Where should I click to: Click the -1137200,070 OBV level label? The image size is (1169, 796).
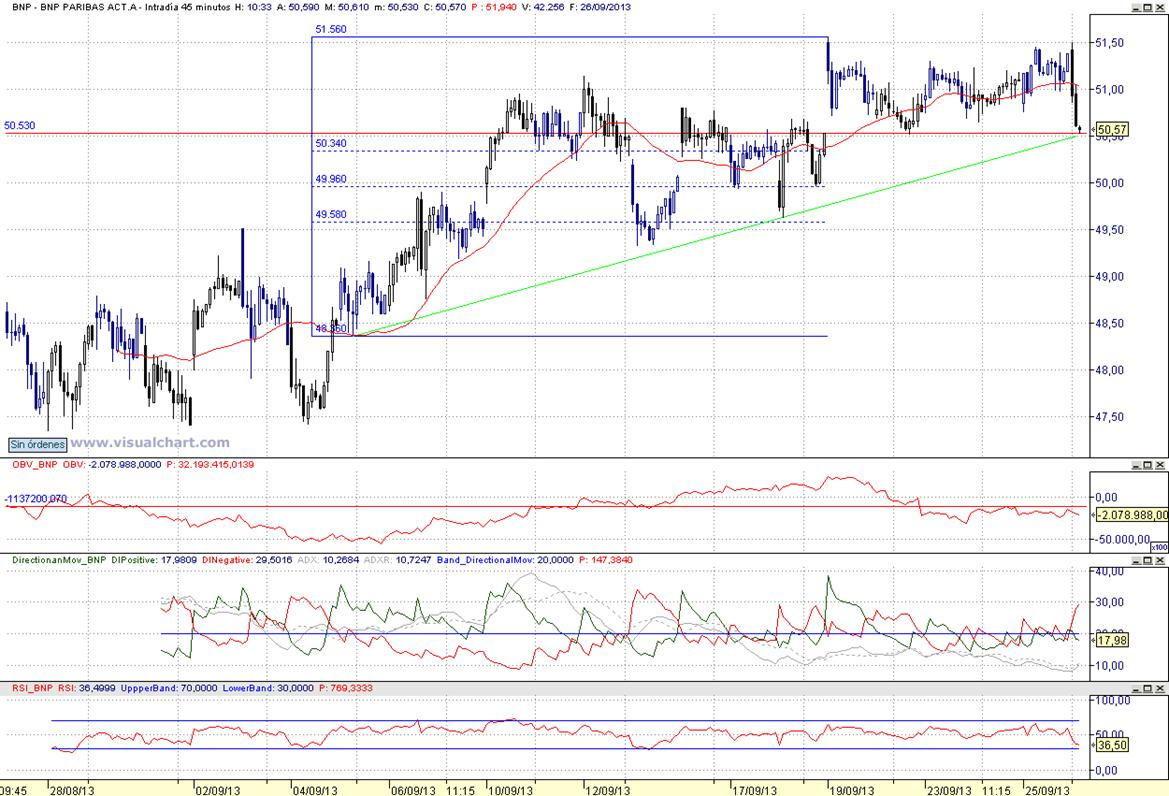click(35, 499)
